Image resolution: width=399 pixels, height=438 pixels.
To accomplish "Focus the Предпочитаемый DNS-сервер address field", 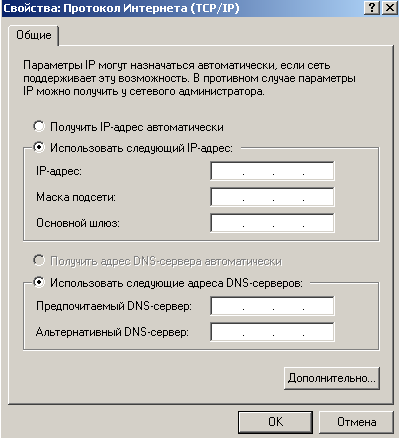I will point(272,306).
